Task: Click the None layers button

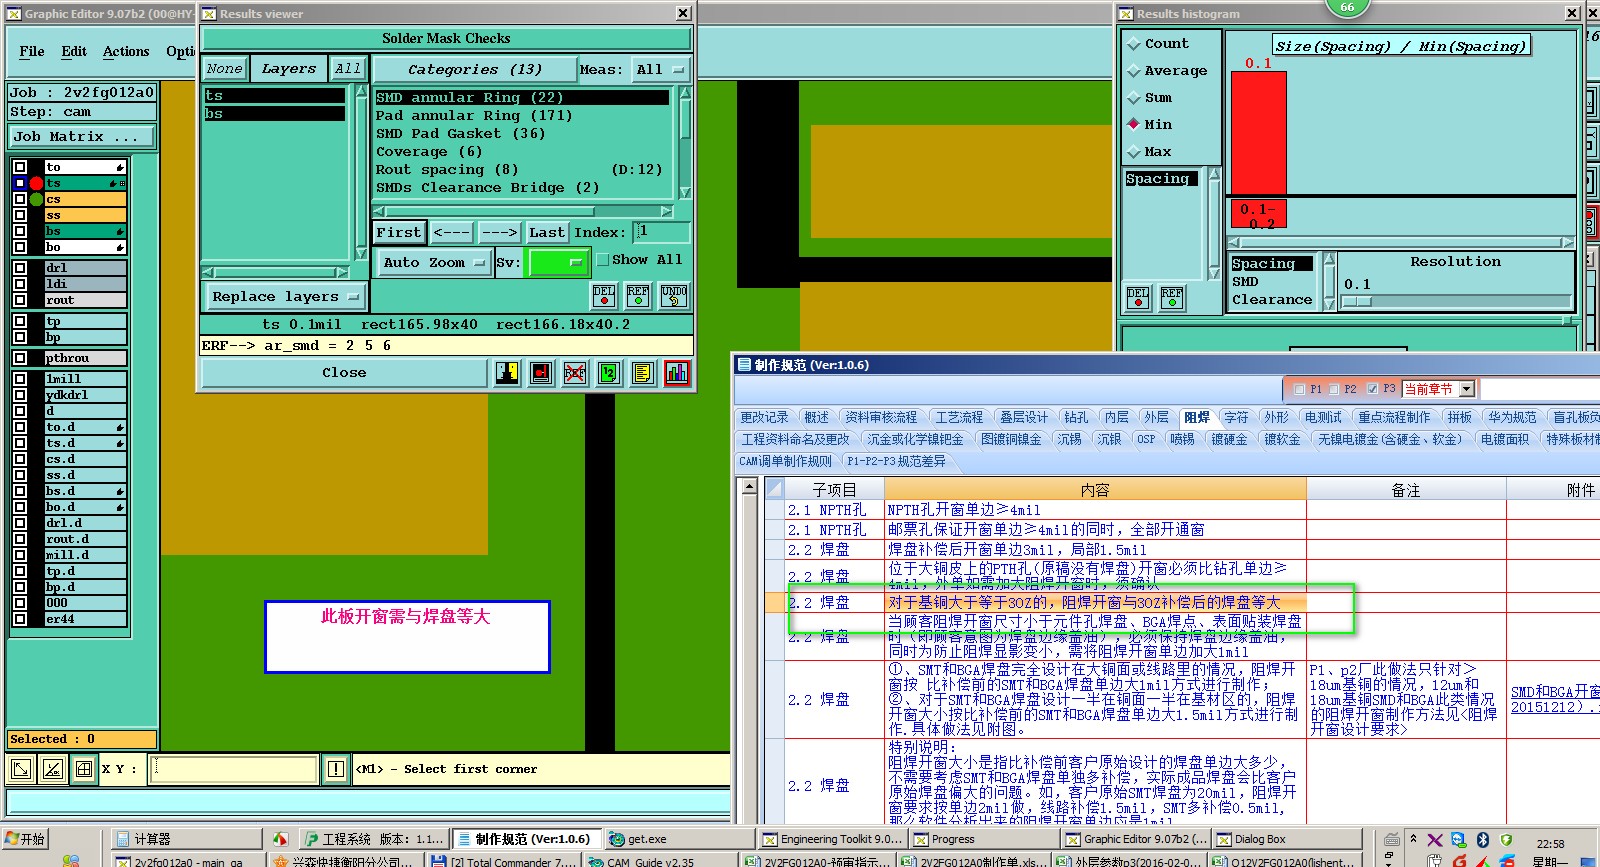Action: (x=224, y=69)
